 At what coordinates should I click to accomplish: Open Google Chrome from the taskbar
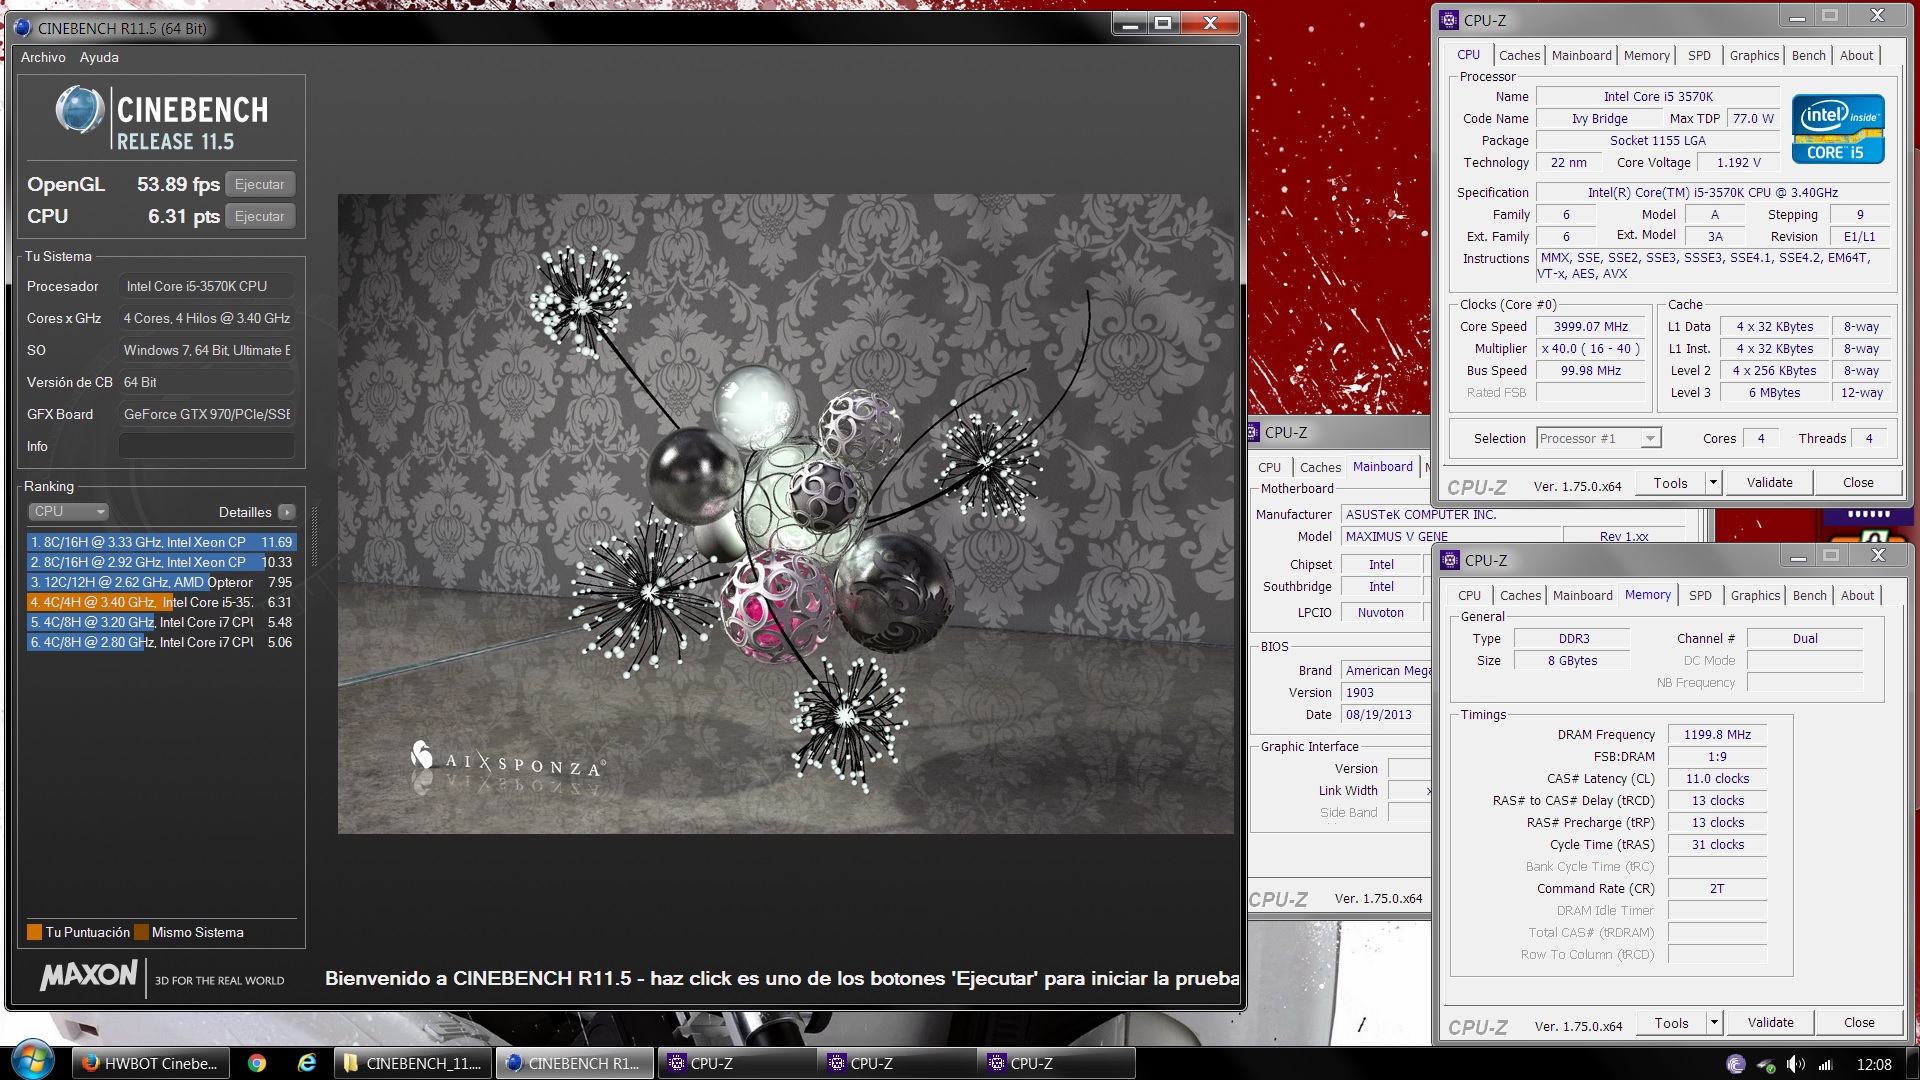(257, 1063)
